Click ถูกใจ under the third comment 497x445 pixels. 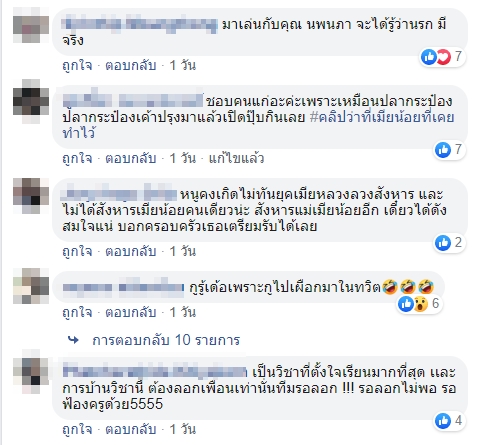point(77,251)
